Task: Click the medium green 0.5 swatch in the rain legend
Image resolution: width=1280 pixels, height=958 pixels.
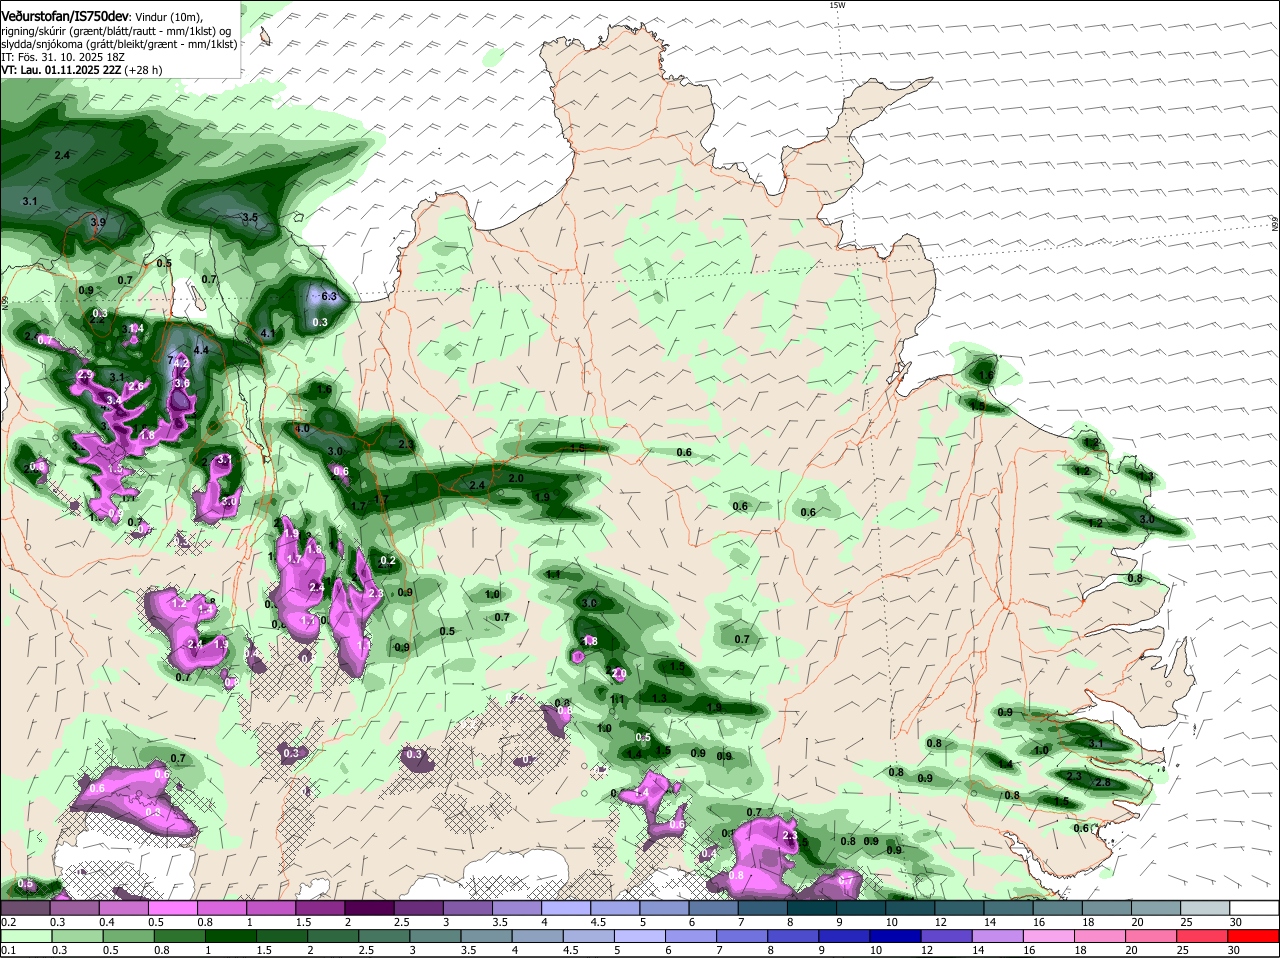Action: coord(129,936)
